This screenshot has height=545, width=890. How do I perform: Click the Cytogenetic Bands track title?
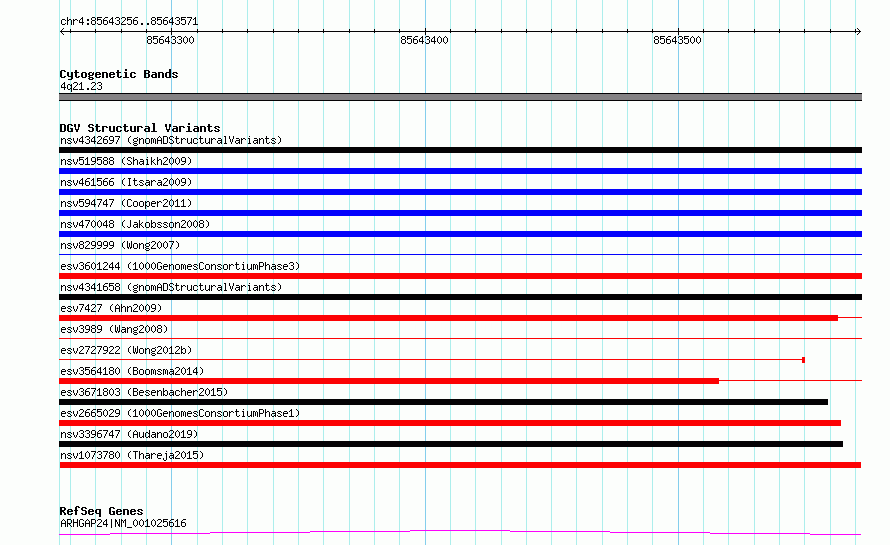[x=119, y=74]
